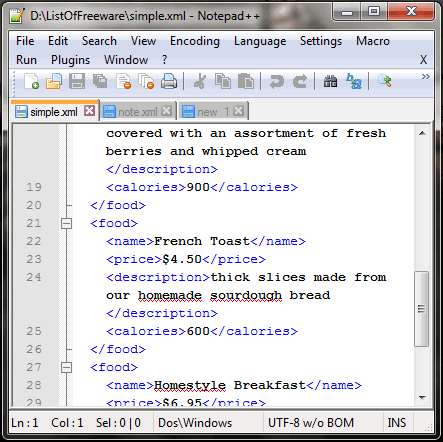Collapse the food element at line 21

click(x=66, y=223)
